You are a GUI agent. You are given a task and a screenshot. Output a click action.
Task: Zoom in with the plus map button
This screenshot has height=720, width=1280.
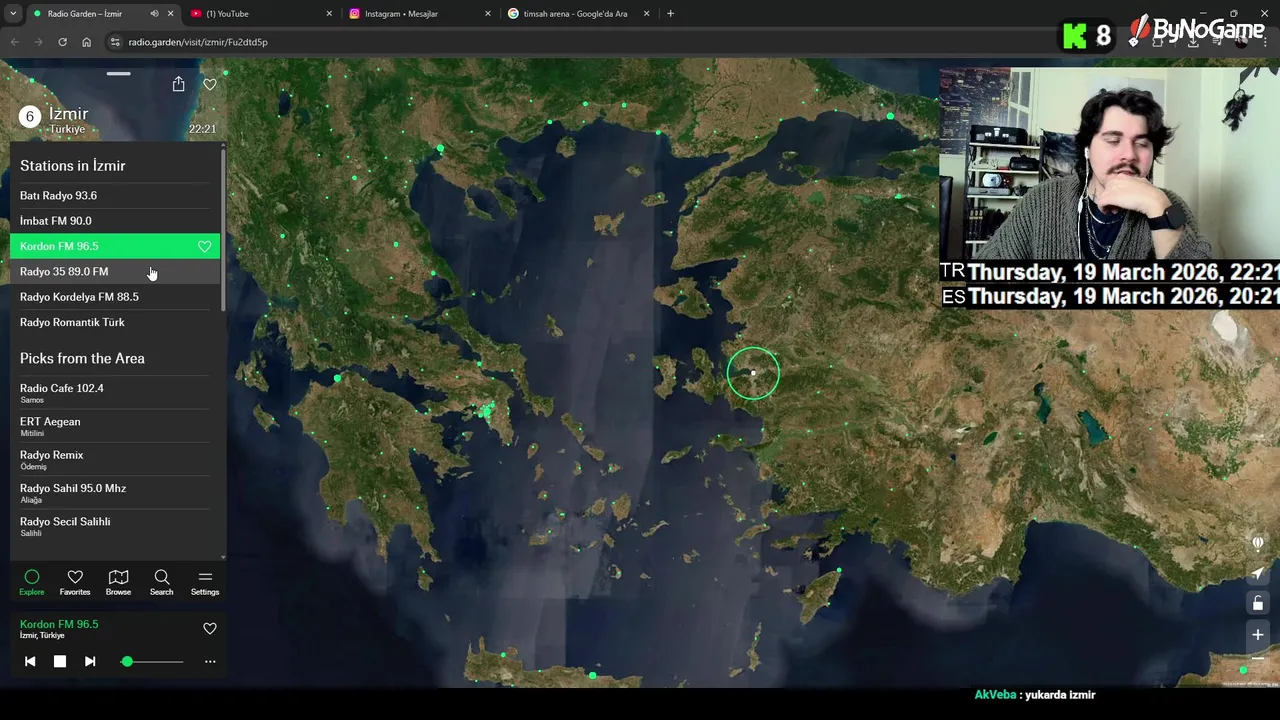coord(1258,634)
